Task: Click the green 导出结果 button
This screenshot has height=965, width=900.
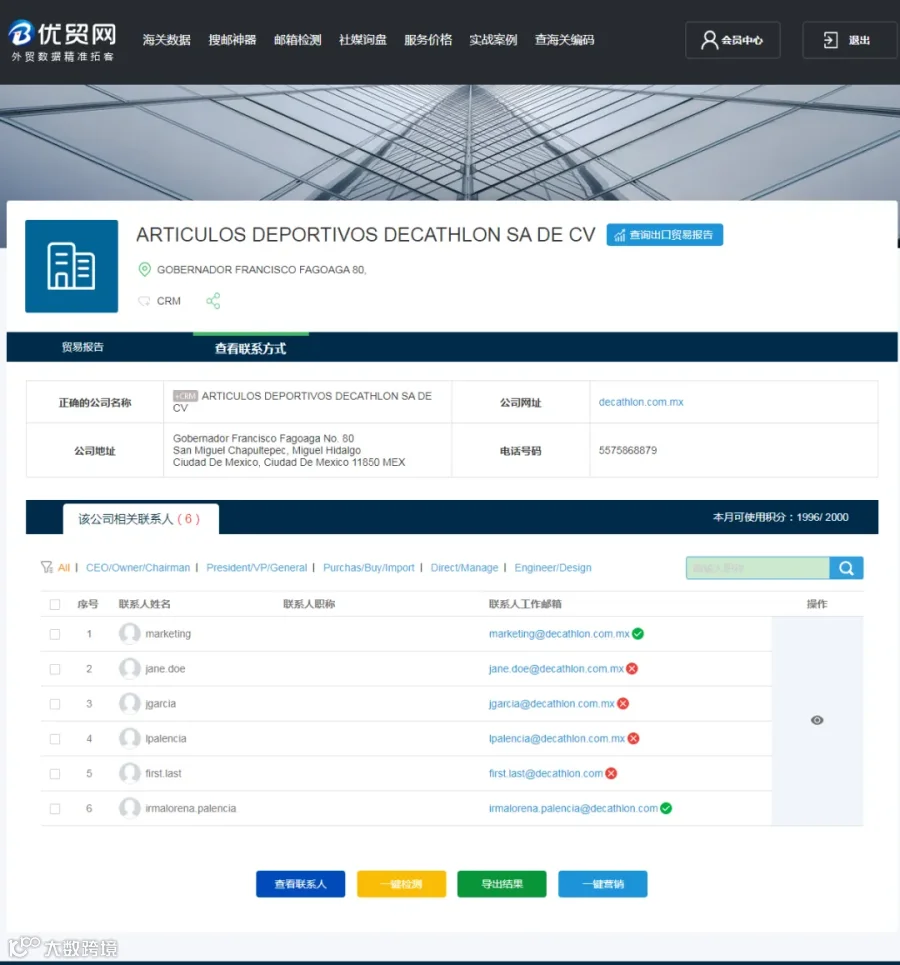Action: 502,884
